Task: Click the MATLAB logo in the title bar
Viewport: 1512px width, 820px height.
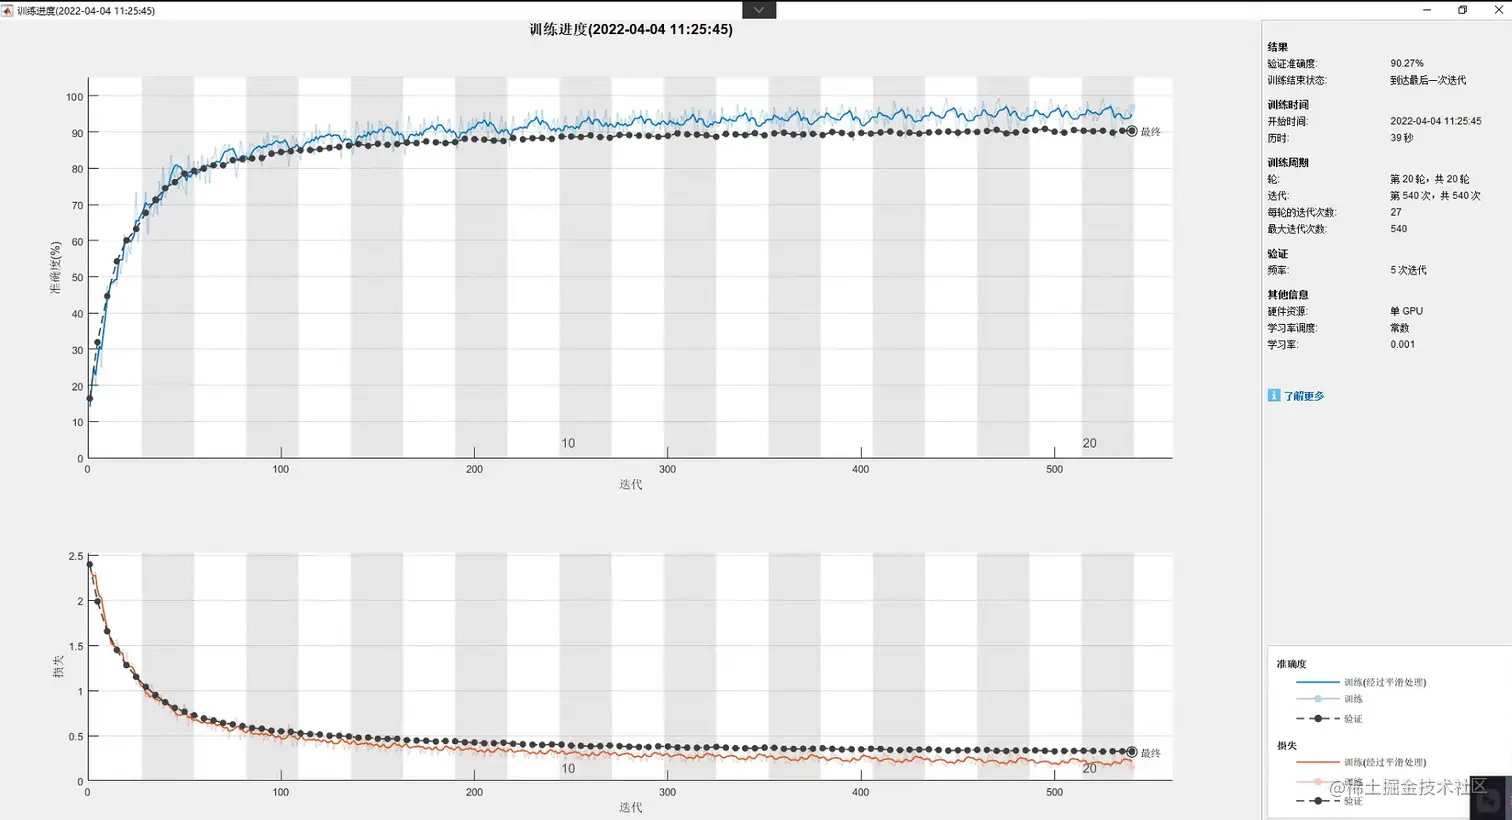Action: point(8,10)
